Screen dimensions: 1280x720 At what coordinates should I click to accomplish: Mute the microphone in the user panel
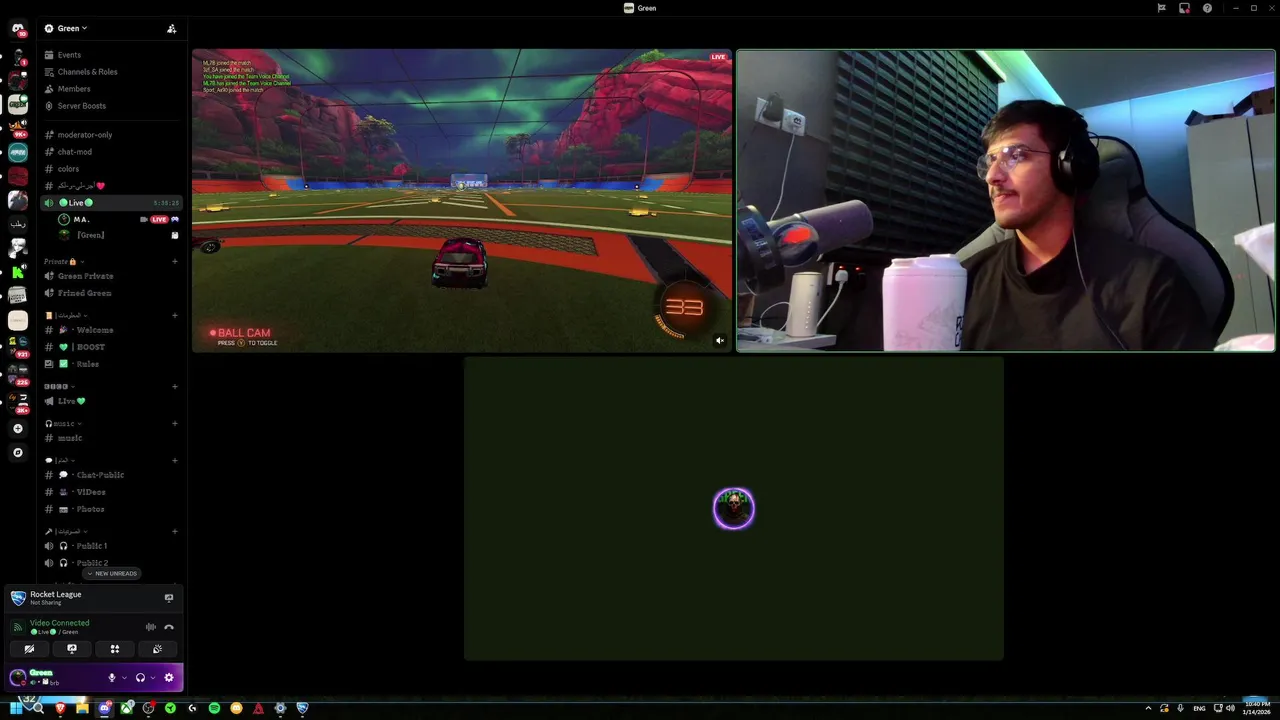click(112, 677)
